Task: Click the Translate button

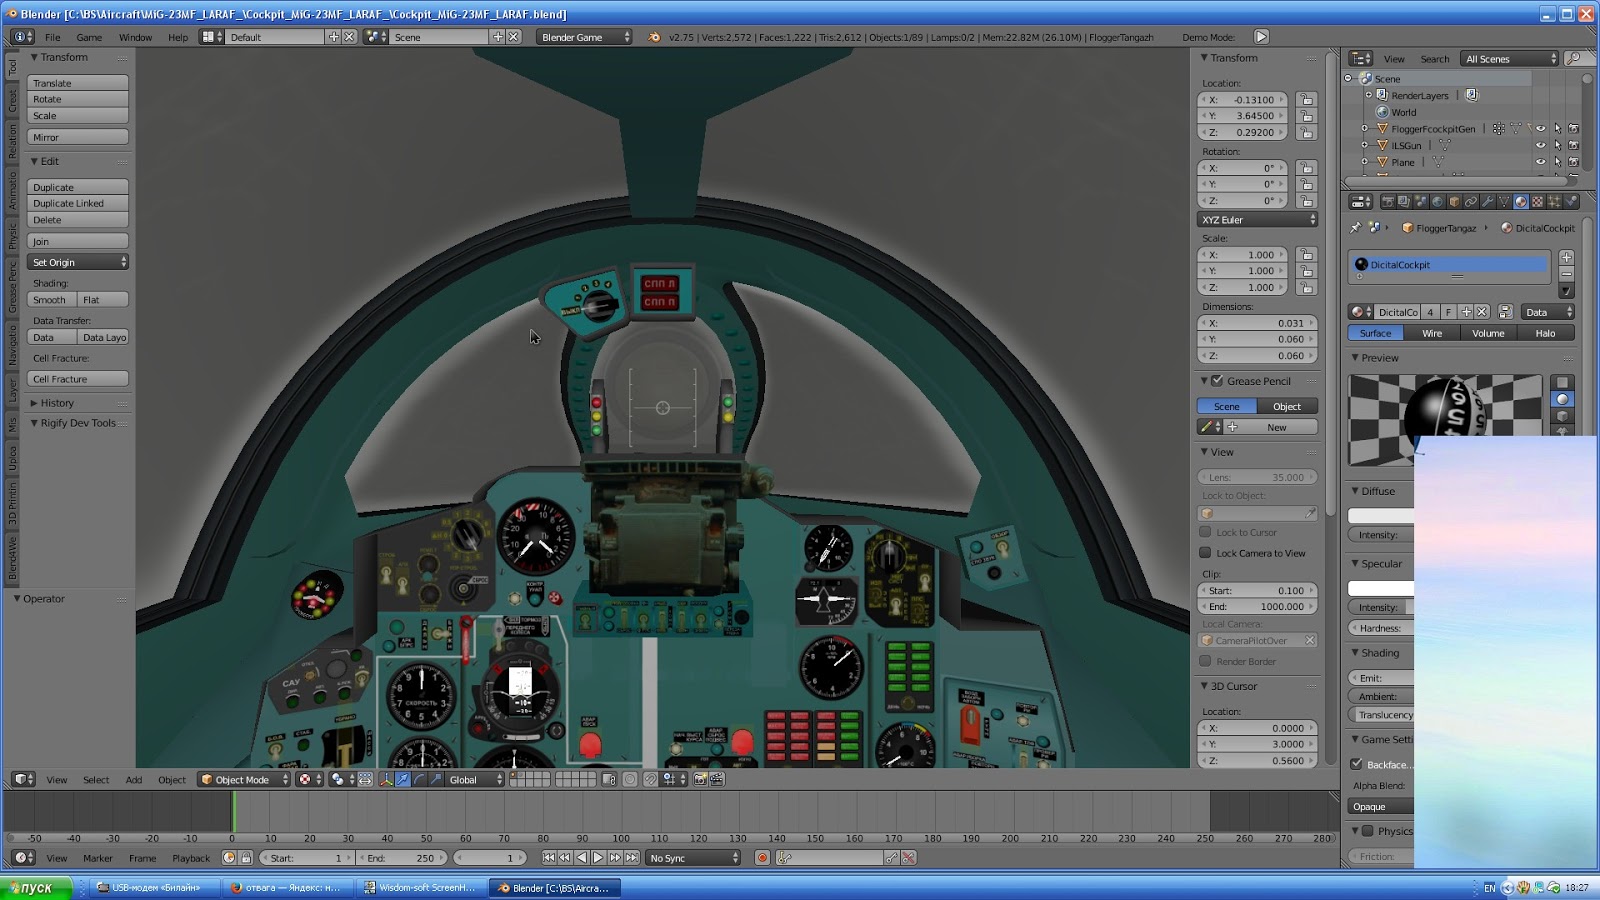Action: coord(78,83)
